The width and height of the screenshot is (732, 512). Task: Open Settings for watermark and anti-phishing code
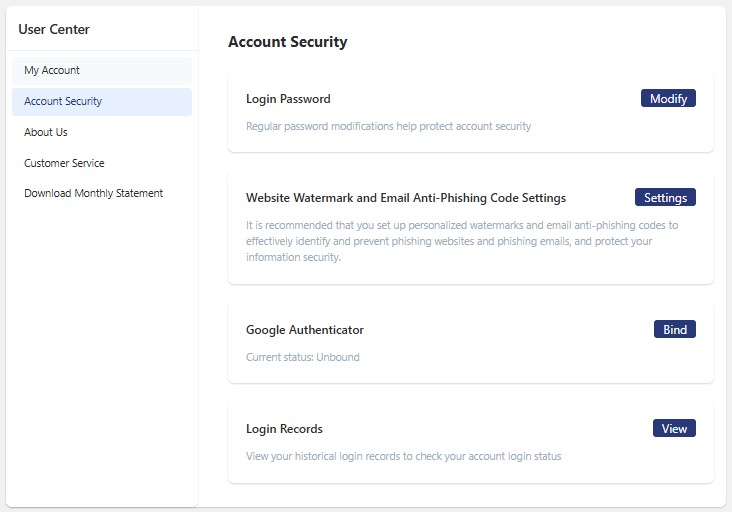665,197
